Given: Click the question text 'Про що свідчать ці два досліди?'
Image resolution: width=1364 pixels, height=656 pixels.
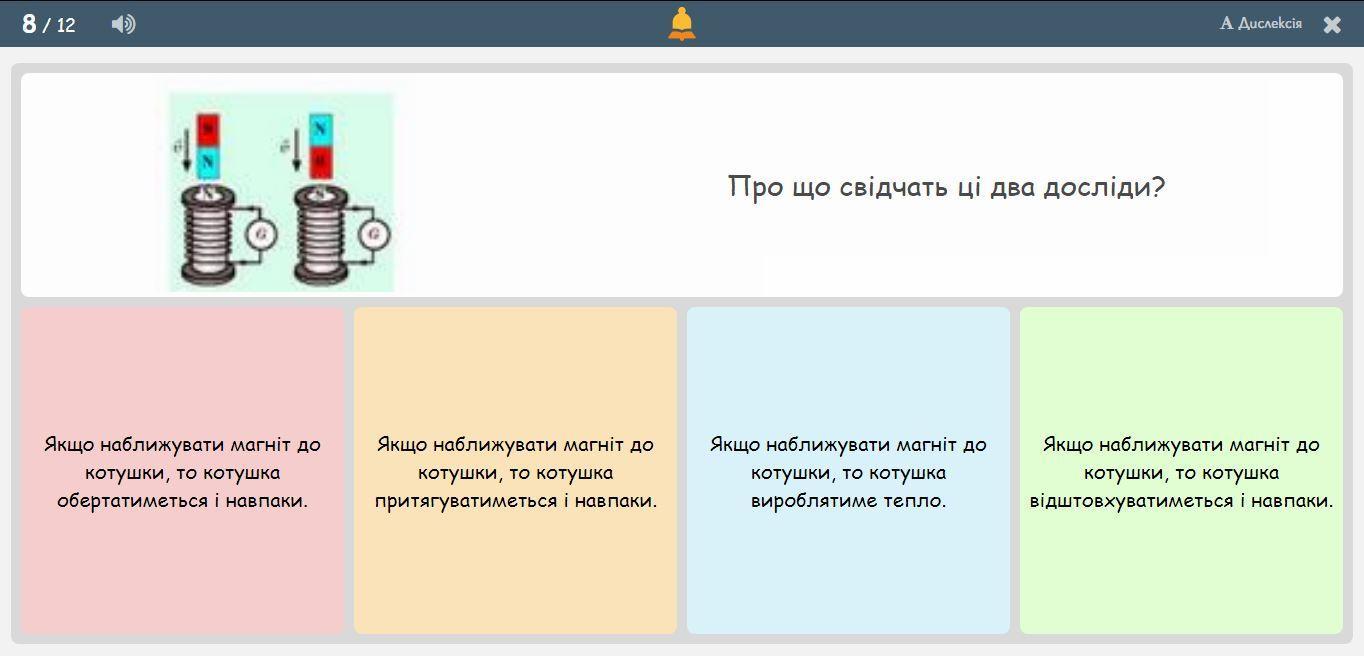Looking at the screenshot, I should (x=946, y=186).
